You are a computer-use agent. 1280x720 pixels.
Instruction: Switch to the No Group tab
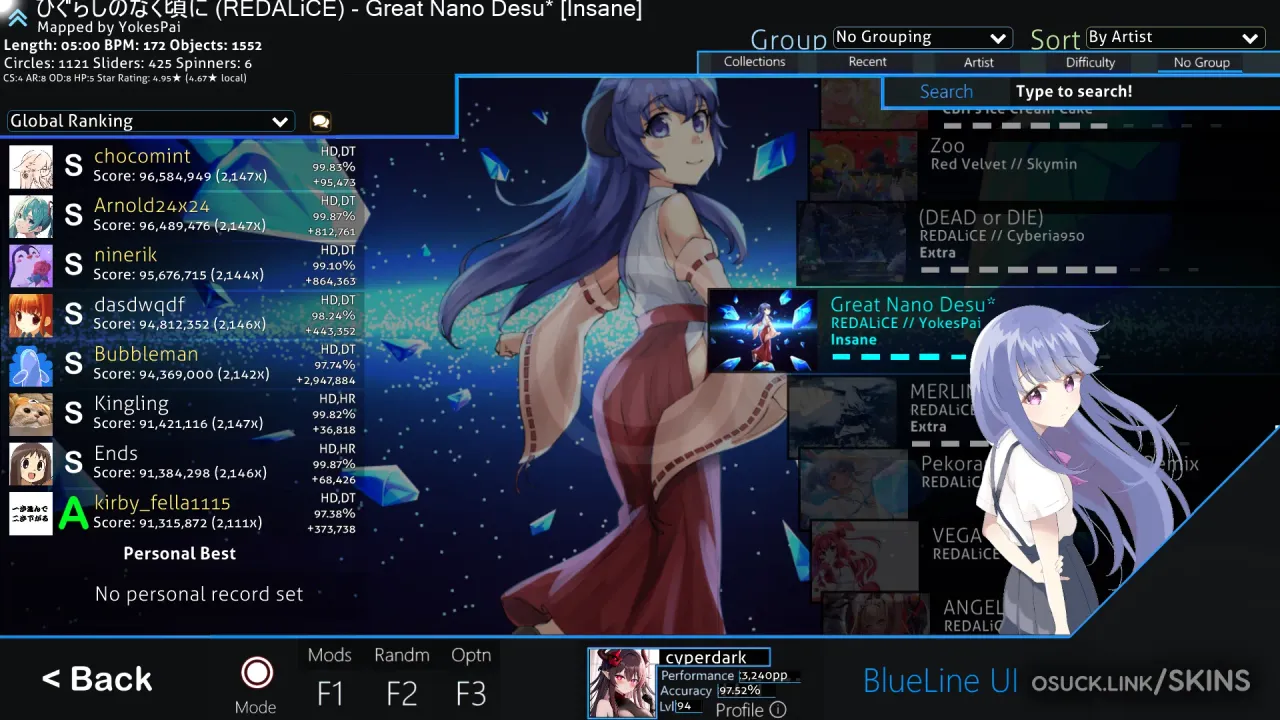coord(1202,62)
